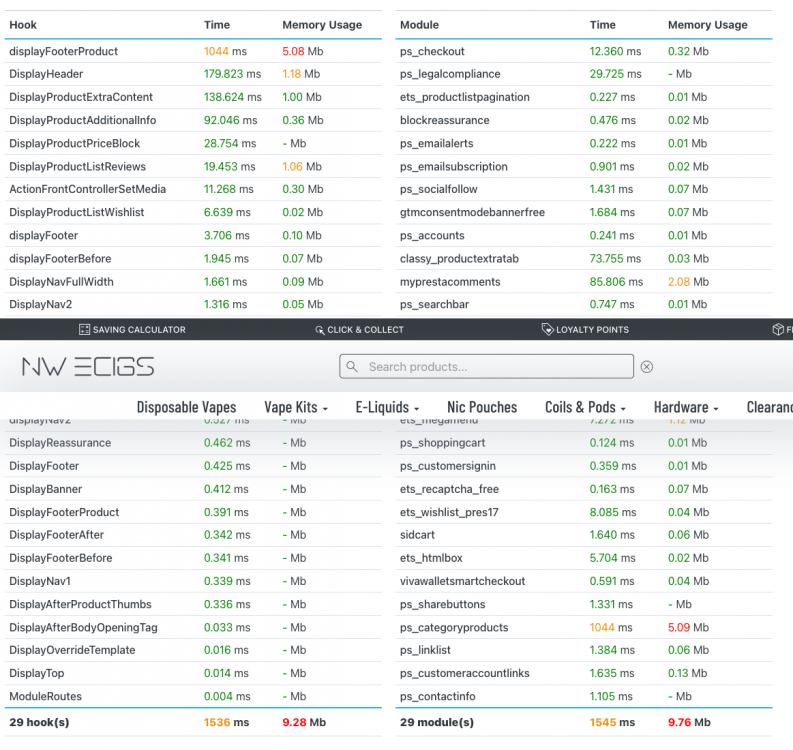
Task: Select DisplayProductListWishlist hook name
Action: (x=76, y=212)
